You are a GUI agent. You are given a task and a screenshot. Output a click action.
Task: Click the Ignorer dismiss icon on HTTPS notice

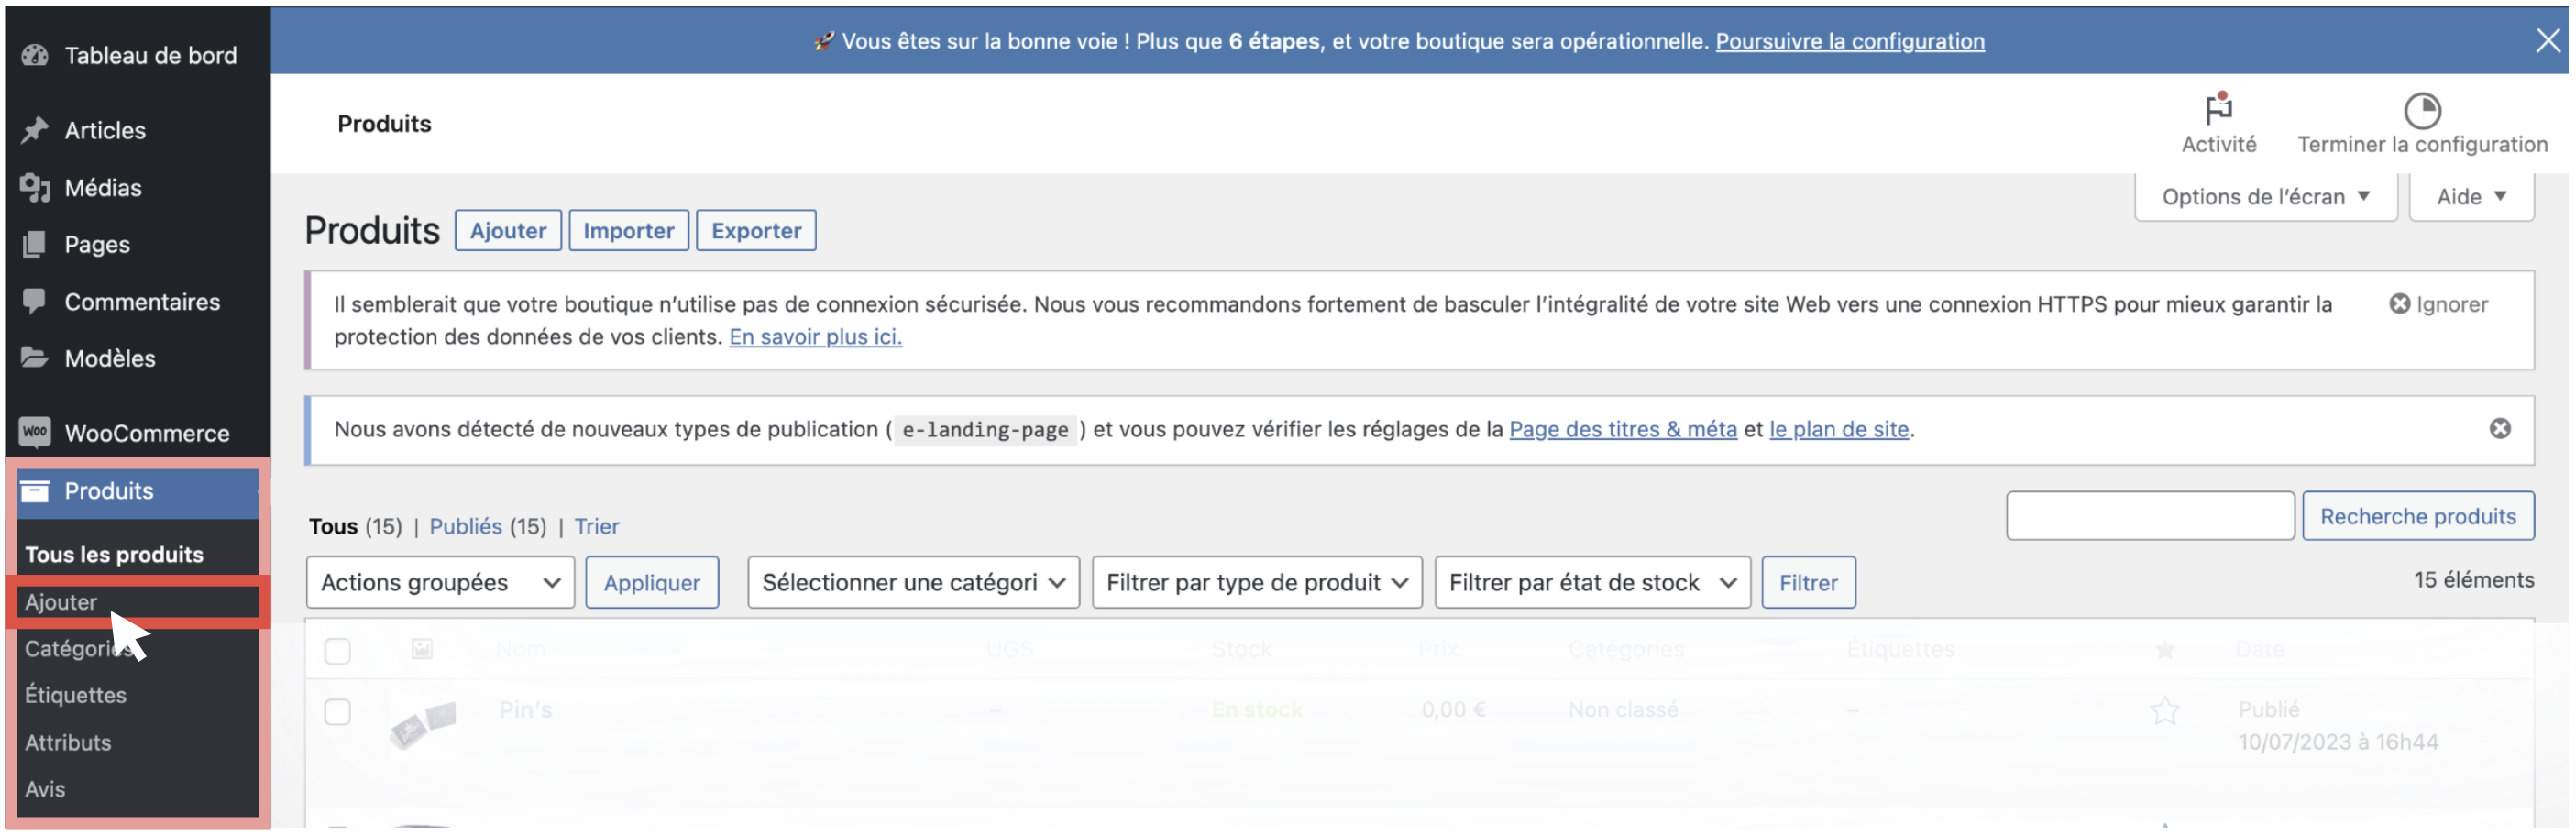tap(2398, 304)
